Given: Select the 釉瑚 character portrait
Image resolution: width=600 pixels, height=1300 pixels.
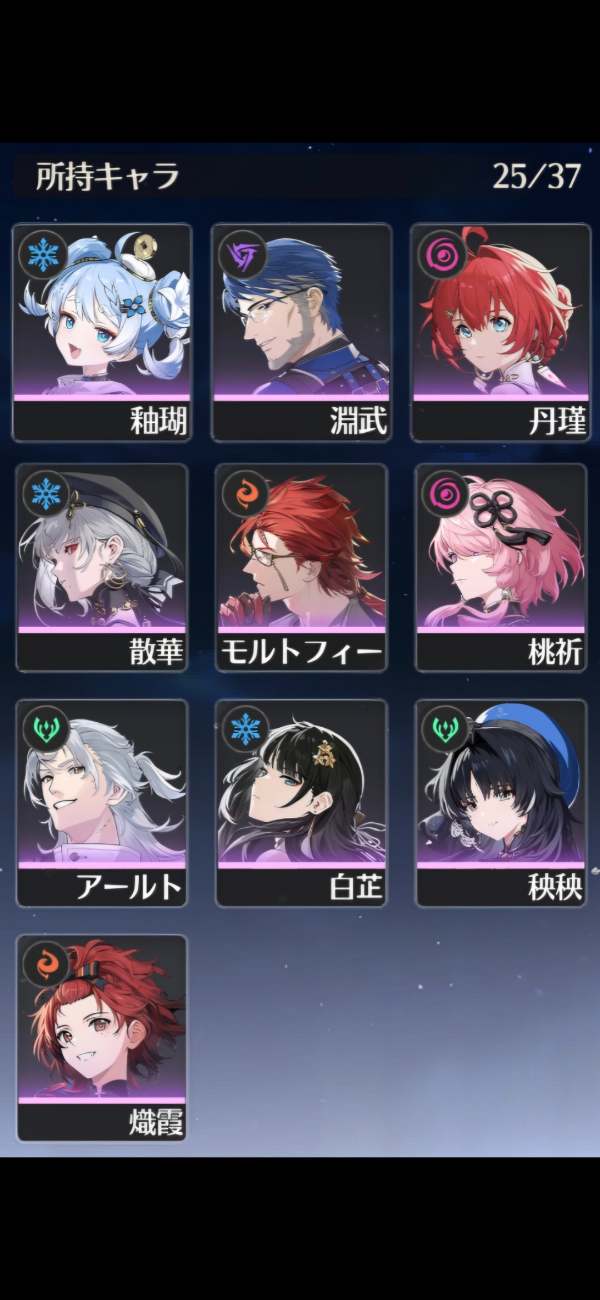Looking at the screenshot, I should 102,311.
